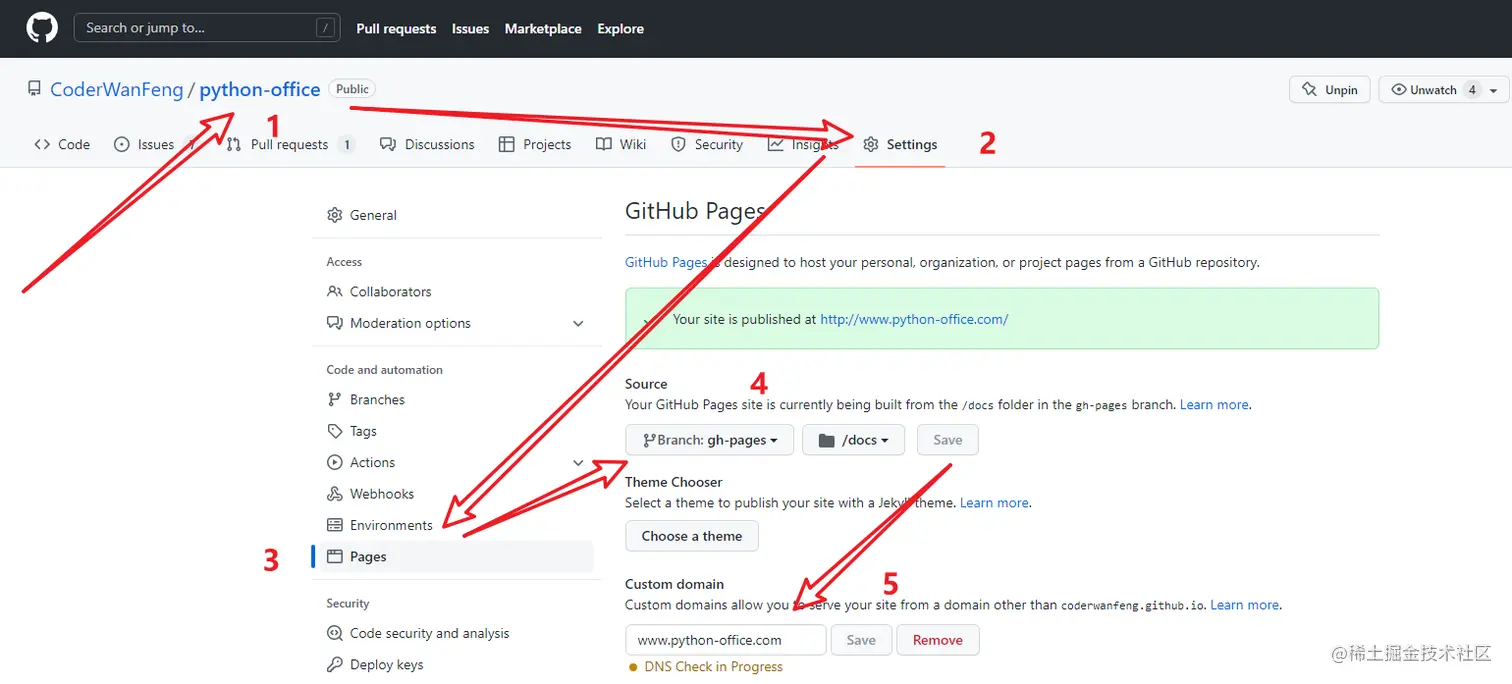Expand the Actions settings section
Screen dimensions: 1512x684
point(578,462)
